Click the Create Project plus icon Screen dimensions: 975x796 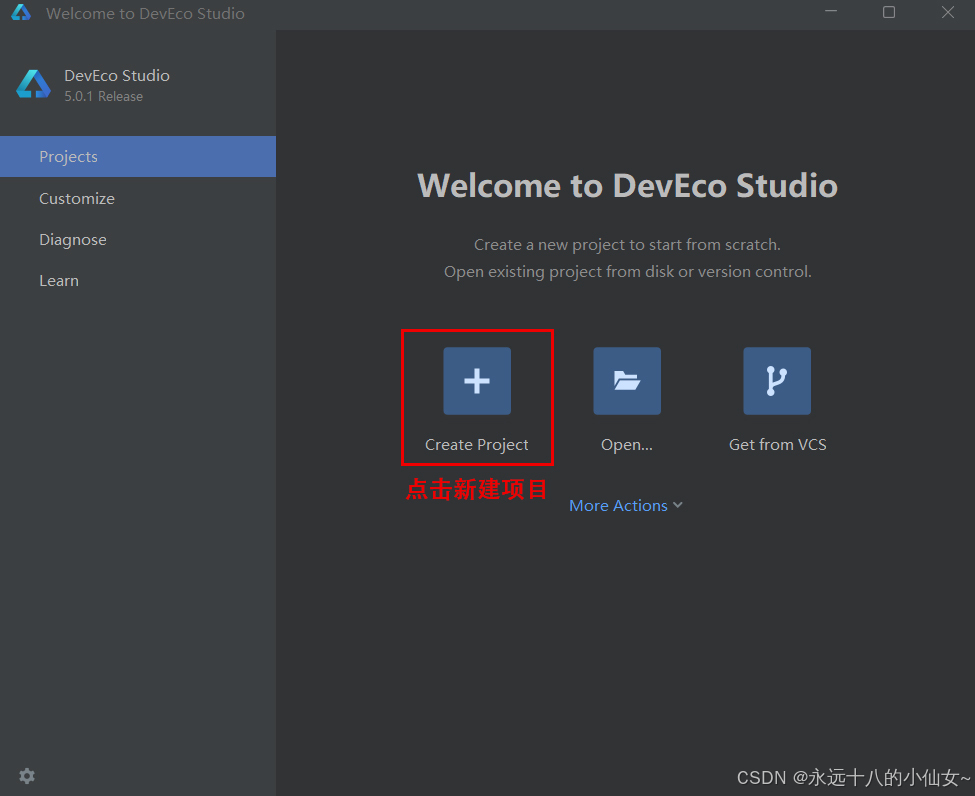(x=477, y=381)
